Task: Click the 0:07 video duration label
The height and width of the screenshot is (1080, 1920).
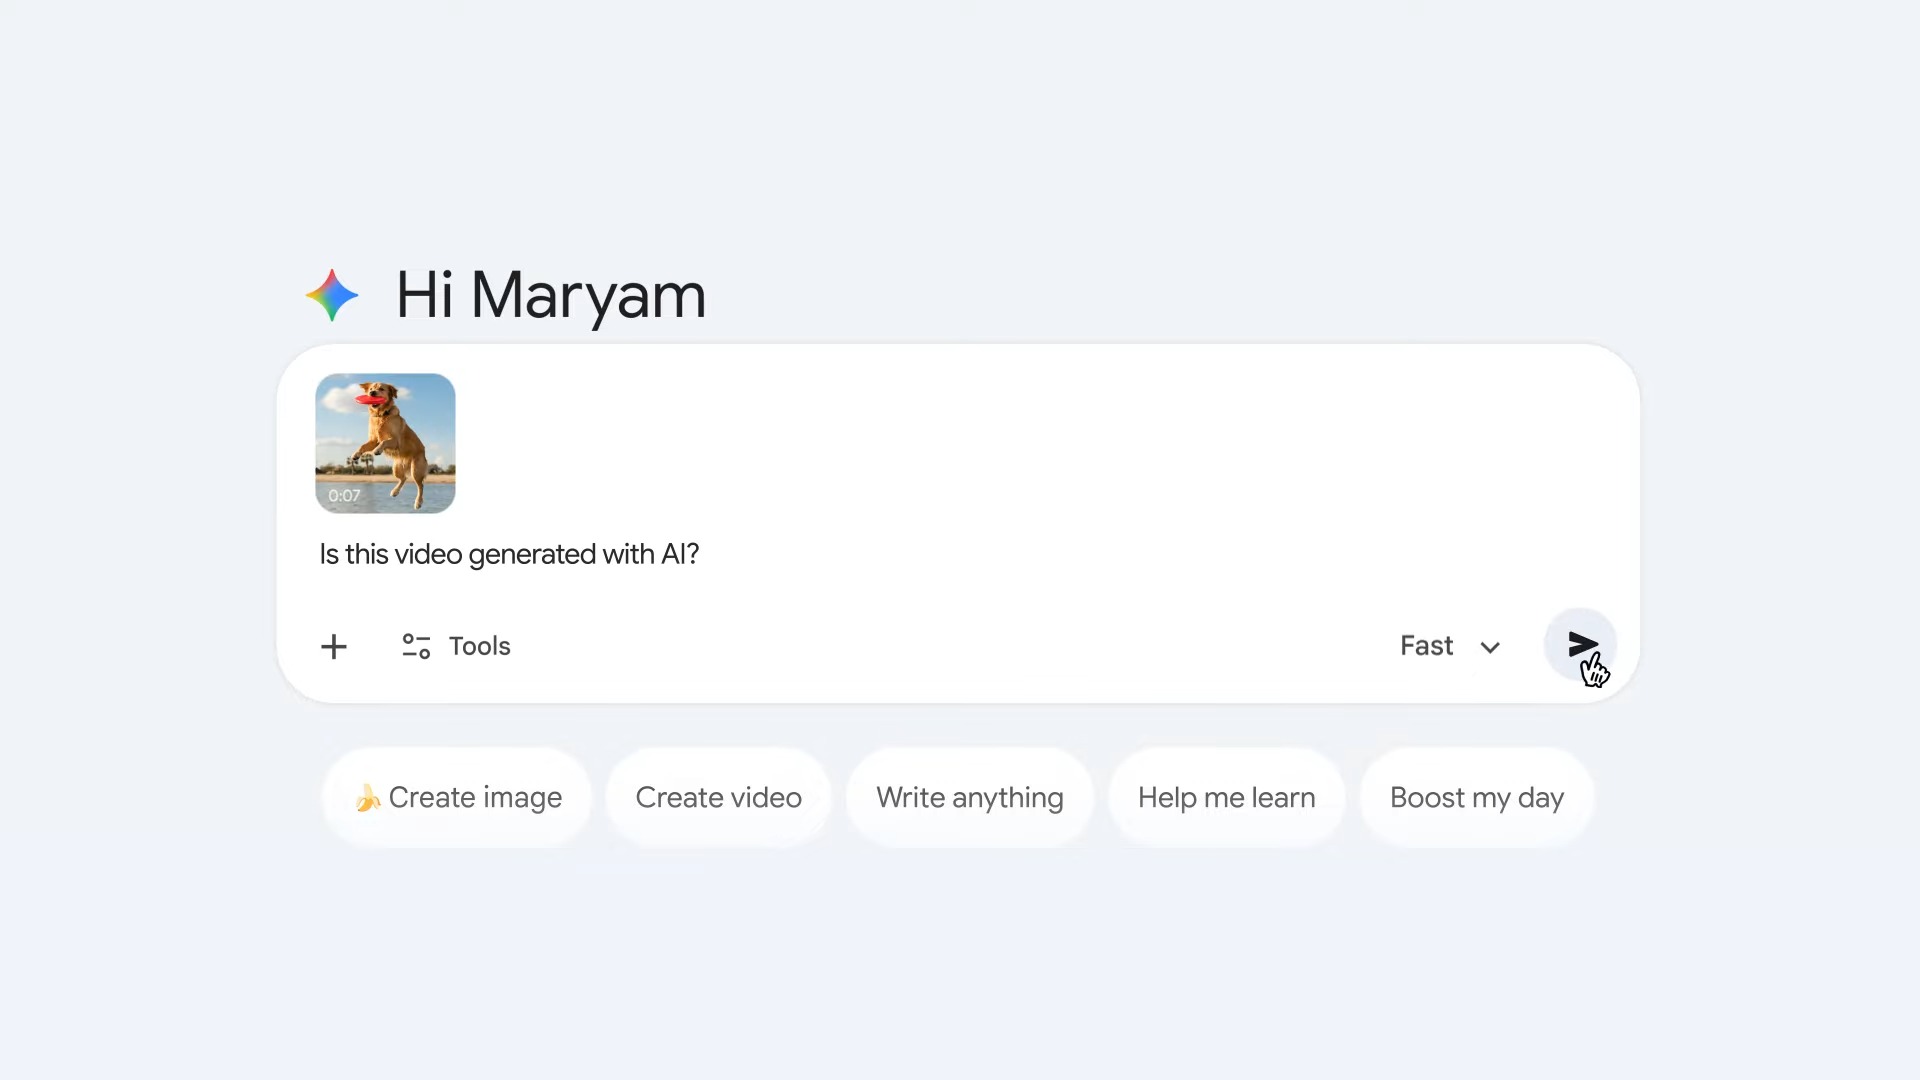Action: pos(343,495)
